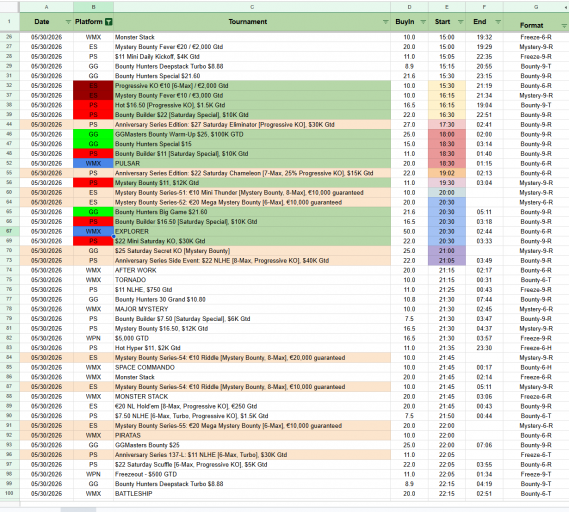Open the Start column filter dropdown
The image size is (569, 512).
click(x=460, y=22)
